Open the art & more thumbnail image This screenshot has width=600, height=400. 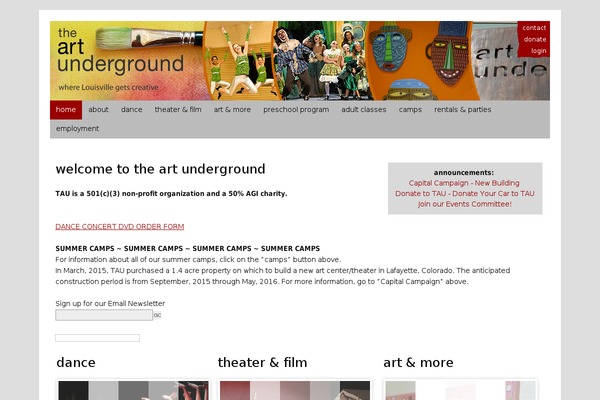pyautogui.click(x=461, y=390)
